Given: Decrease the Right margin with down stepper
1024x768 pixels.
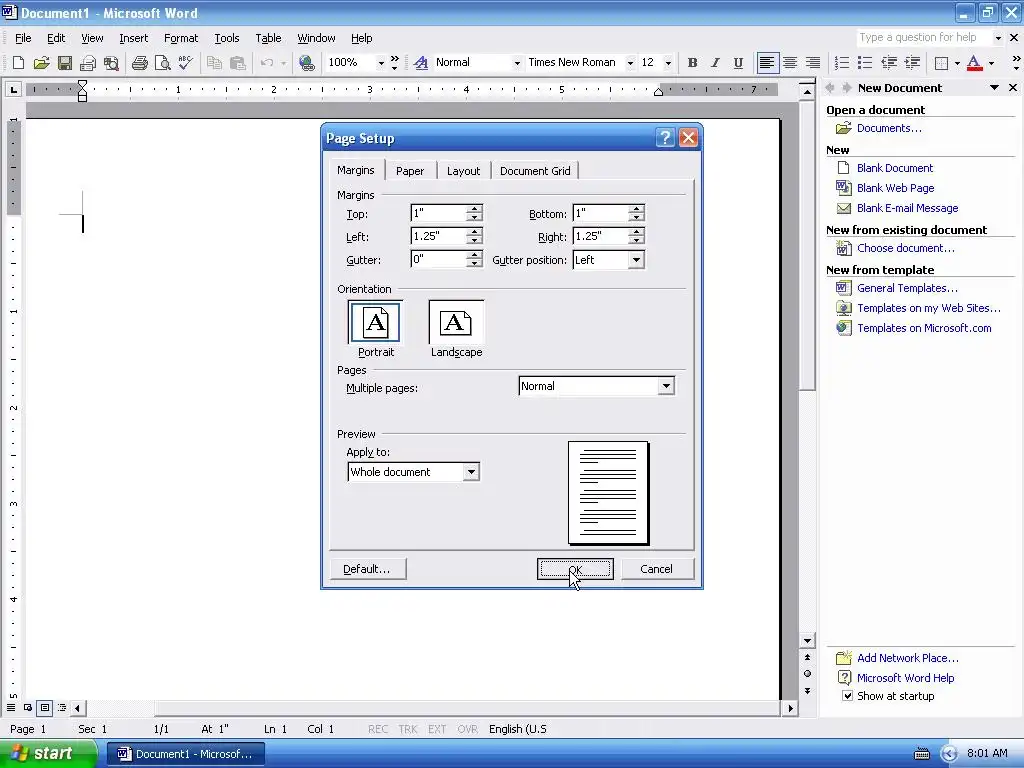Looking at the screenshot, I should click(636, 240).
